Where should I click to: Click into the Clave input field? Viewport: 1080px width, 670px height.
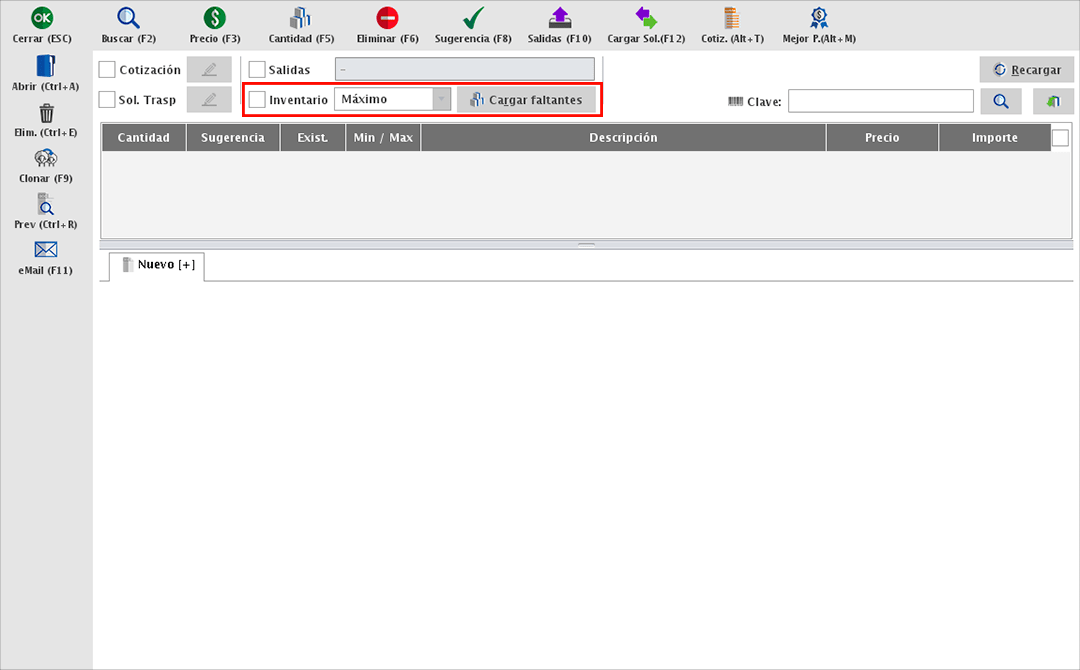click(x=880, y=101)
